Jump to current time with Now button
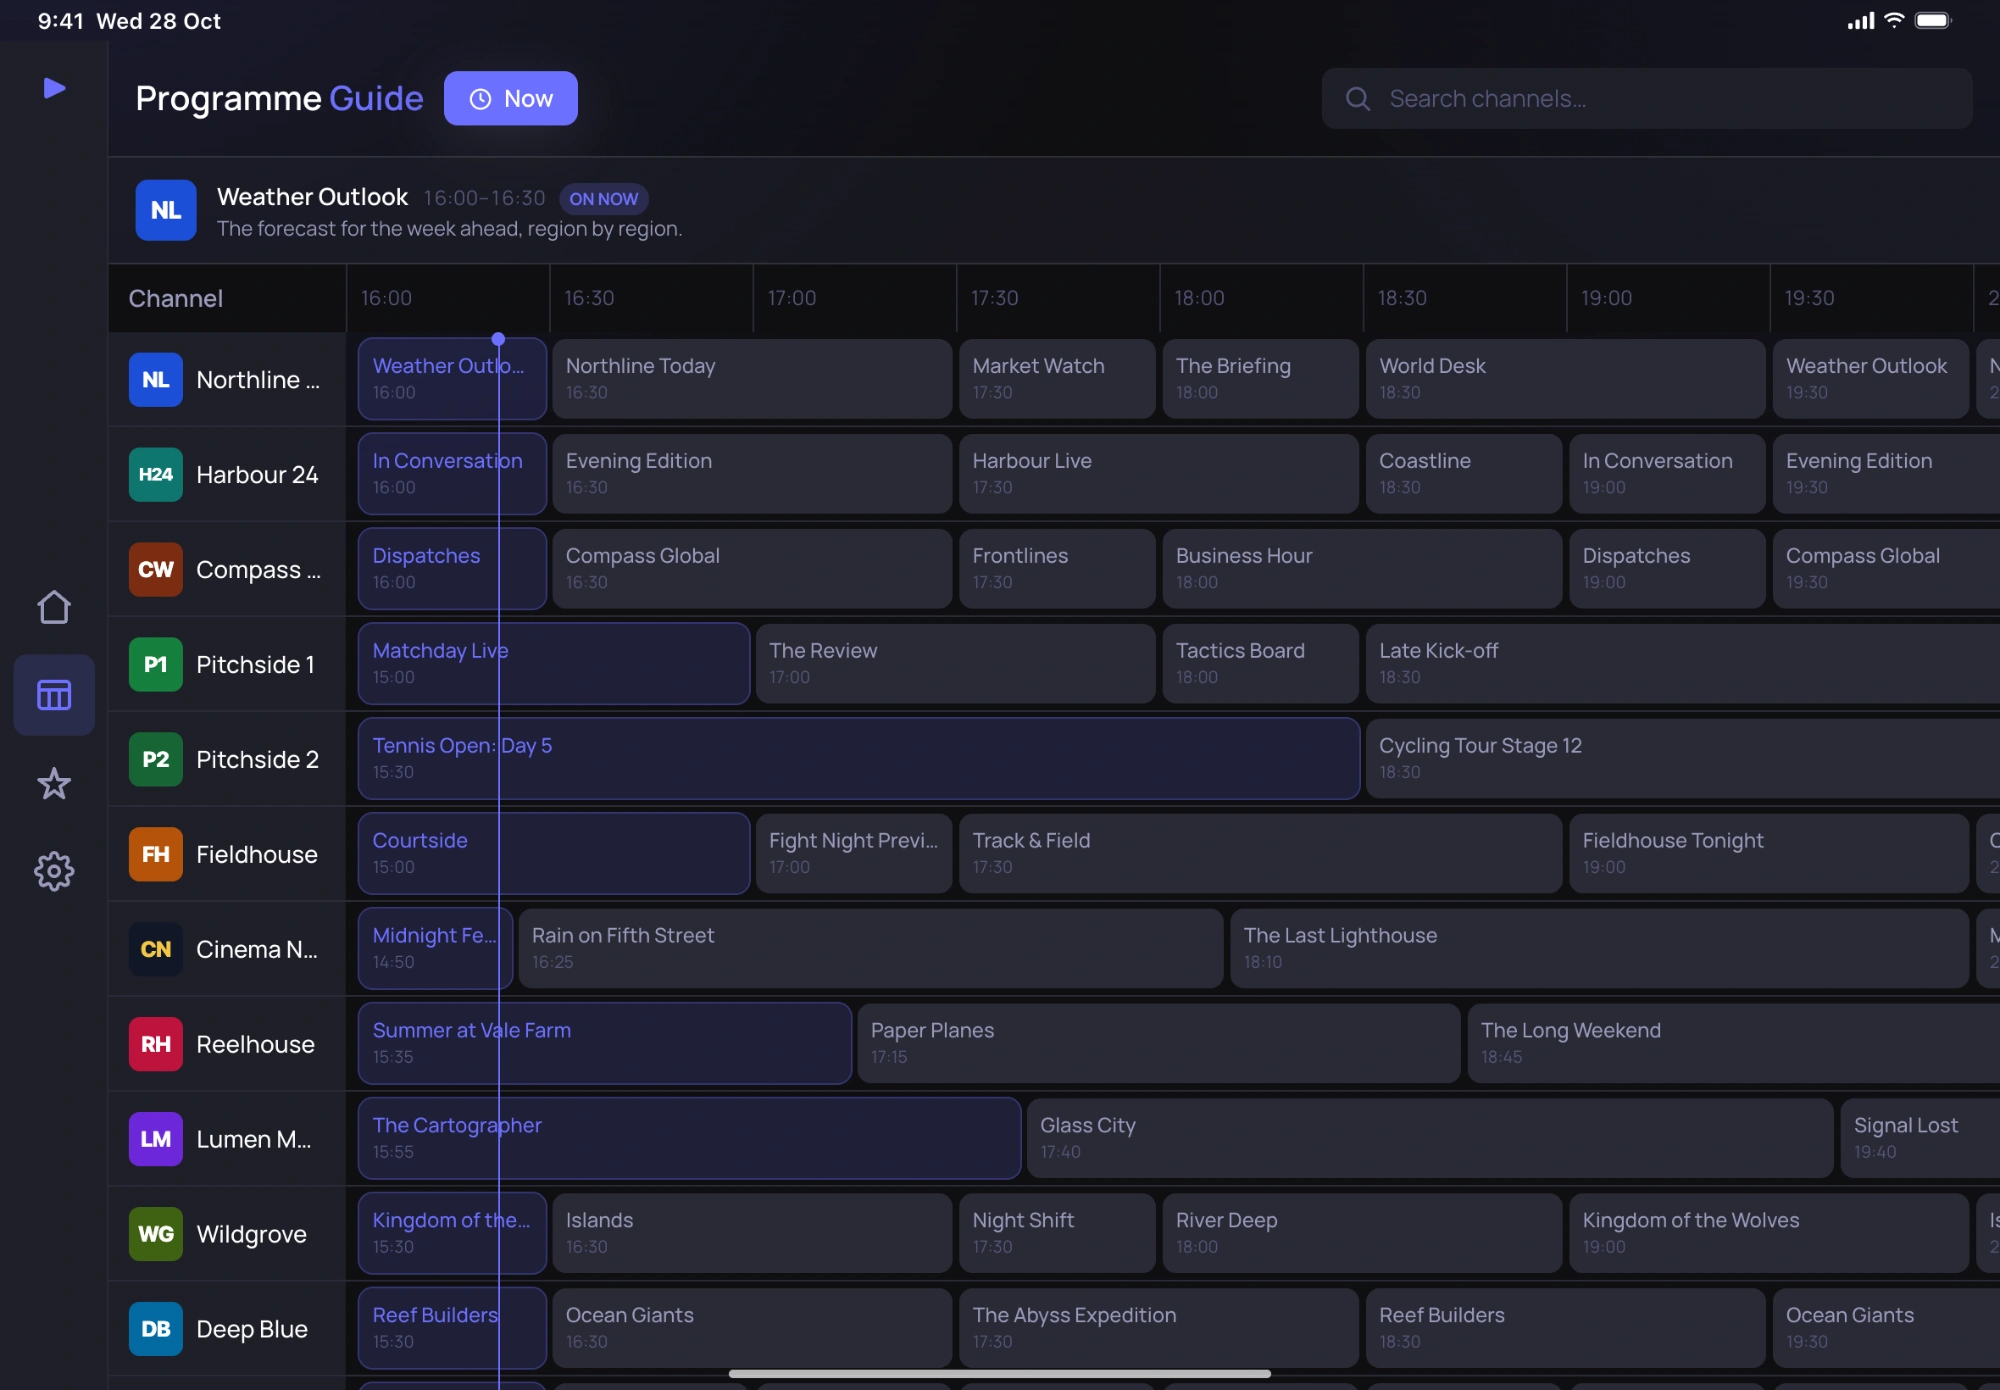Image resolution: width=2000 pixels, height=1390 pixels. tap(511, 98)
